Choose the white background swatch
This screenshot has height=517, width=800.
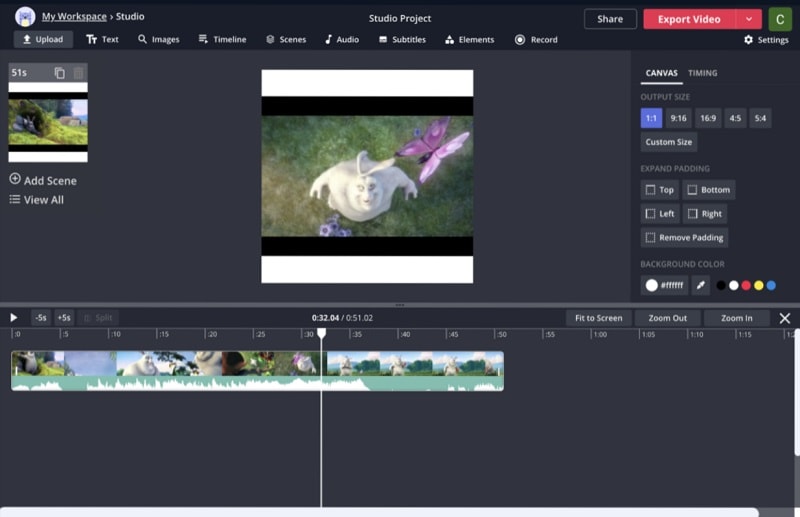[734, 285]
